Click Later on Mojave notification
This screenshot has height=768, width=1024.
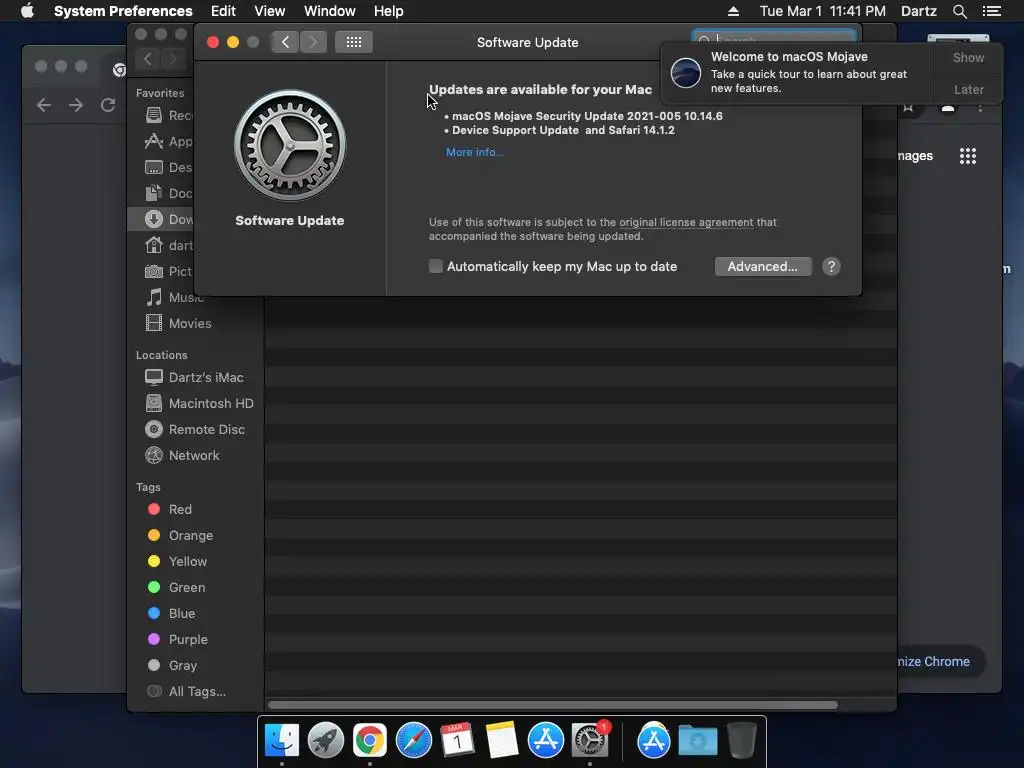[x=968, y=89]
